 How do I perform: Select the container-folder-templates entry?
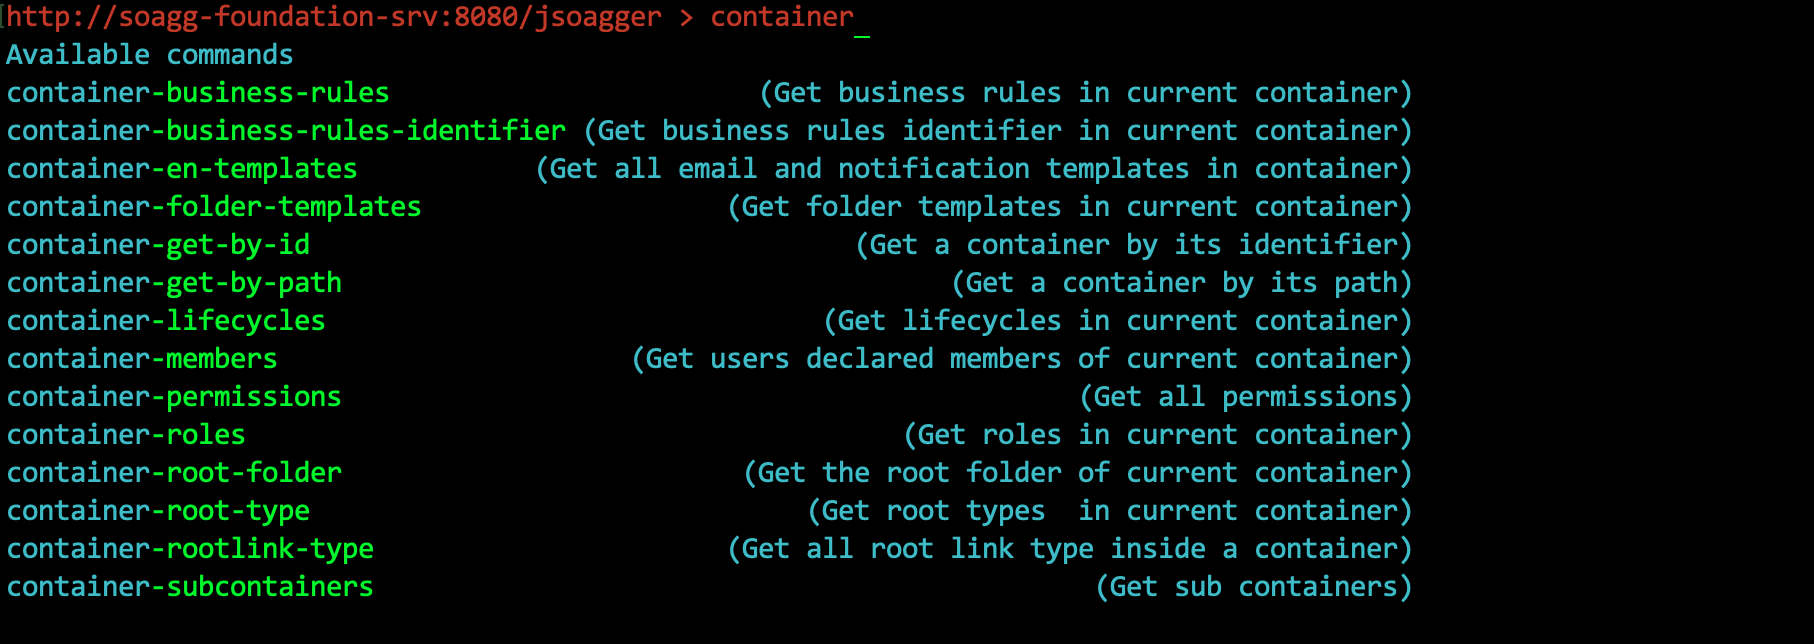(x=214, y=207)
